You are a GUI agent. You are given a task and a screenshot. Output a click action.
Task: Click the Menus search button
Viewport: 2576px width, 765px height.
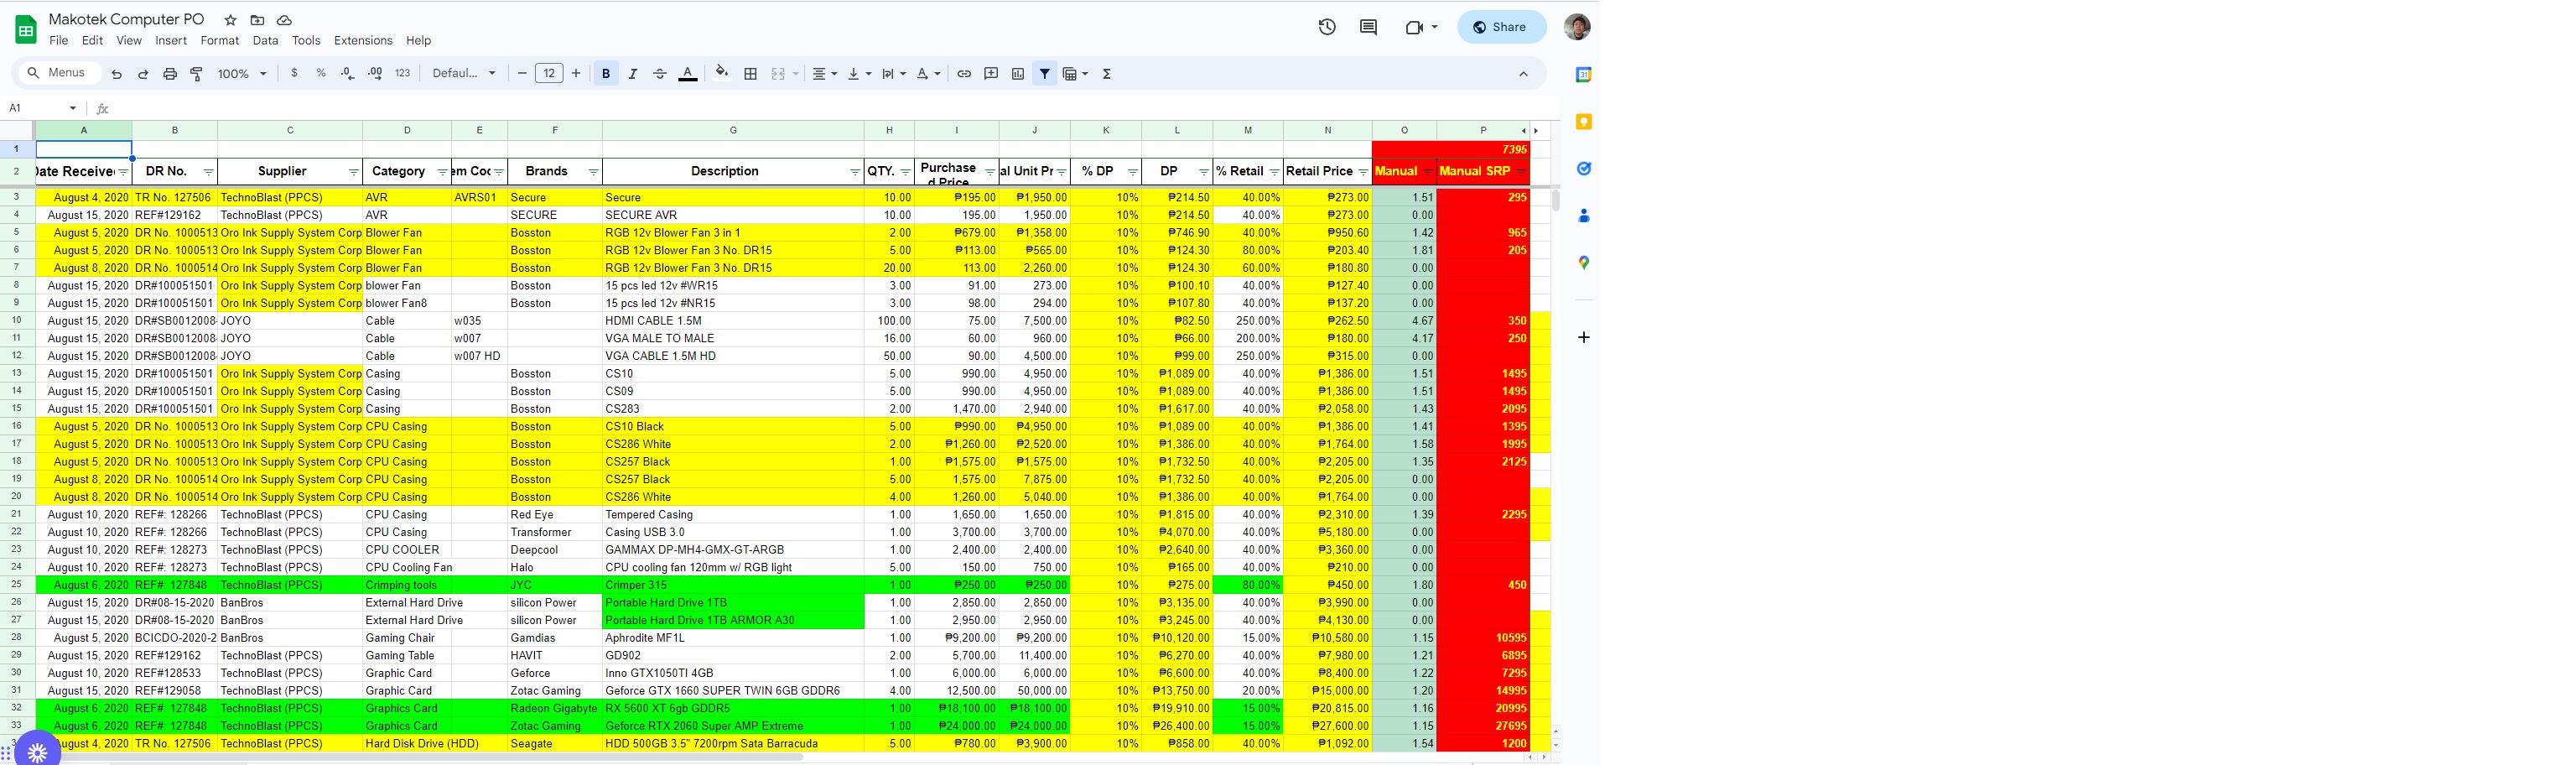coord(57,73)
